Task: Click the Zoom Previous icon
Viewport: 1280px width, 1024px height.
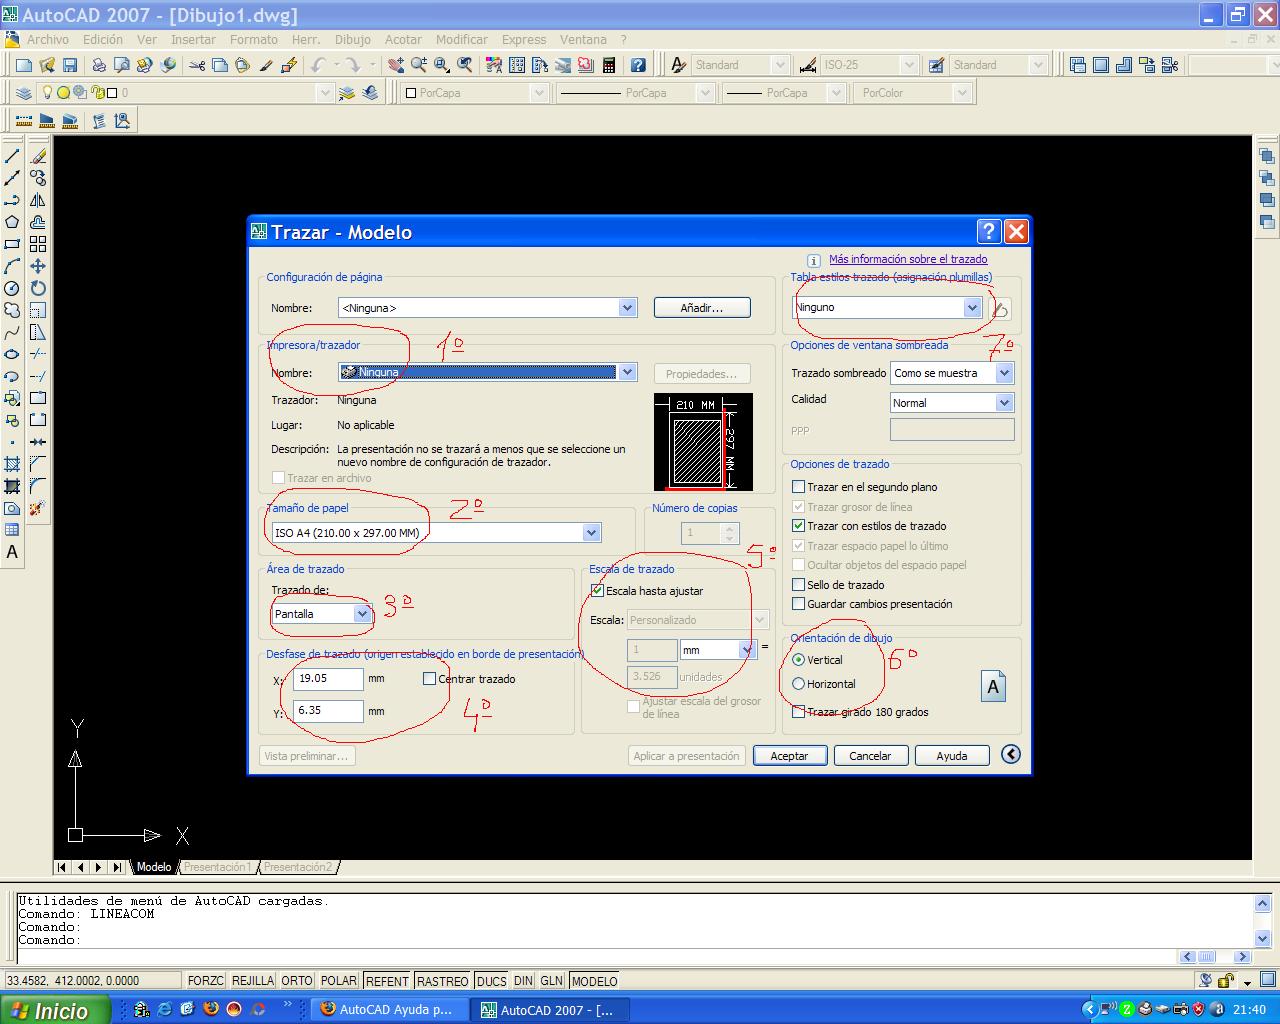Action: (x=465, y=65)
